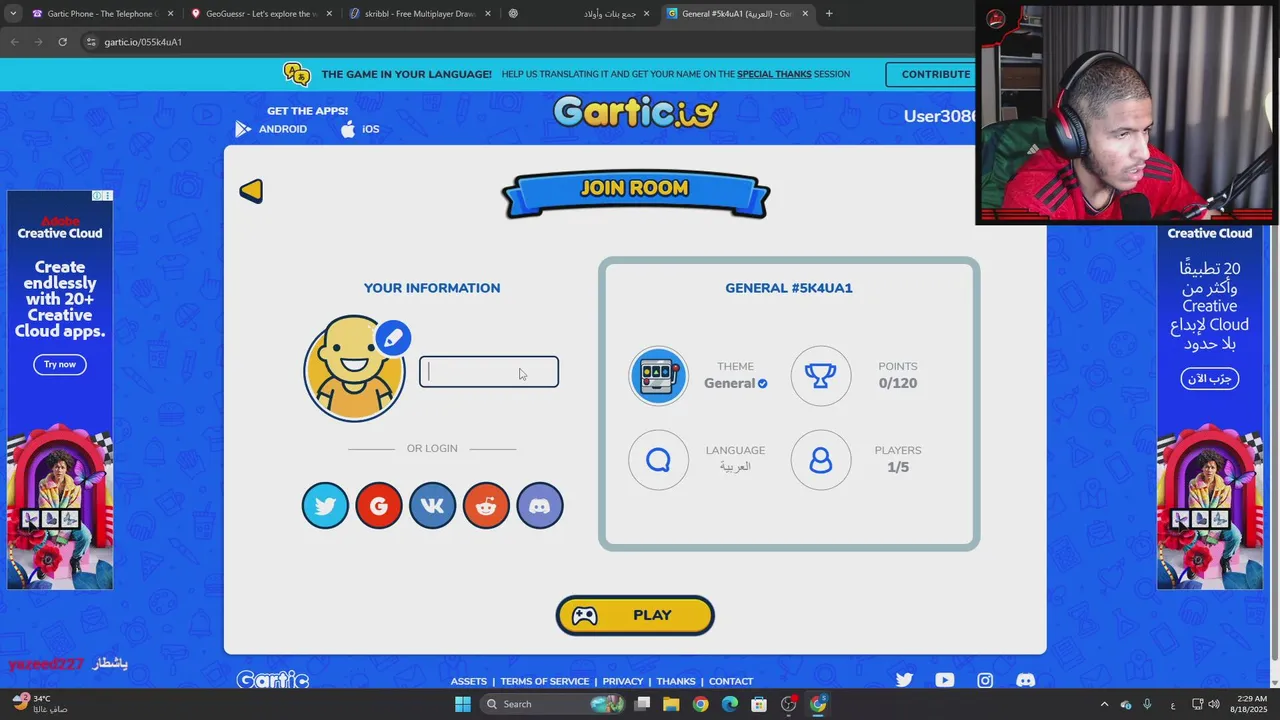Viewport: 1280px width, 720px height.
Task: Open weather widget showing 34°C
Action: pyautogui.click(x=40, y=703)
